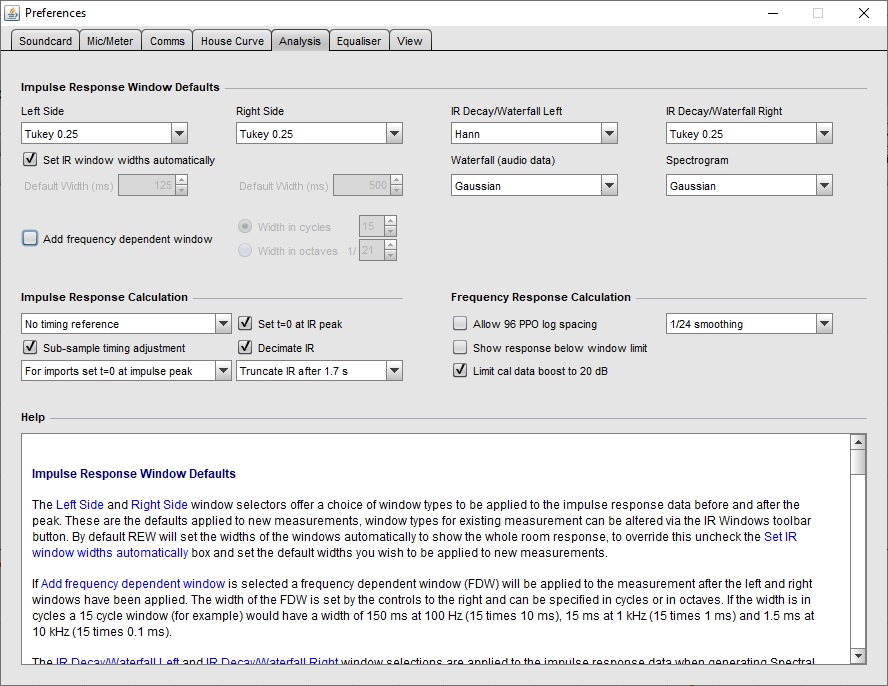Toggle Sub-sample timing adjustment checkbox

click(x=30, y=347)
